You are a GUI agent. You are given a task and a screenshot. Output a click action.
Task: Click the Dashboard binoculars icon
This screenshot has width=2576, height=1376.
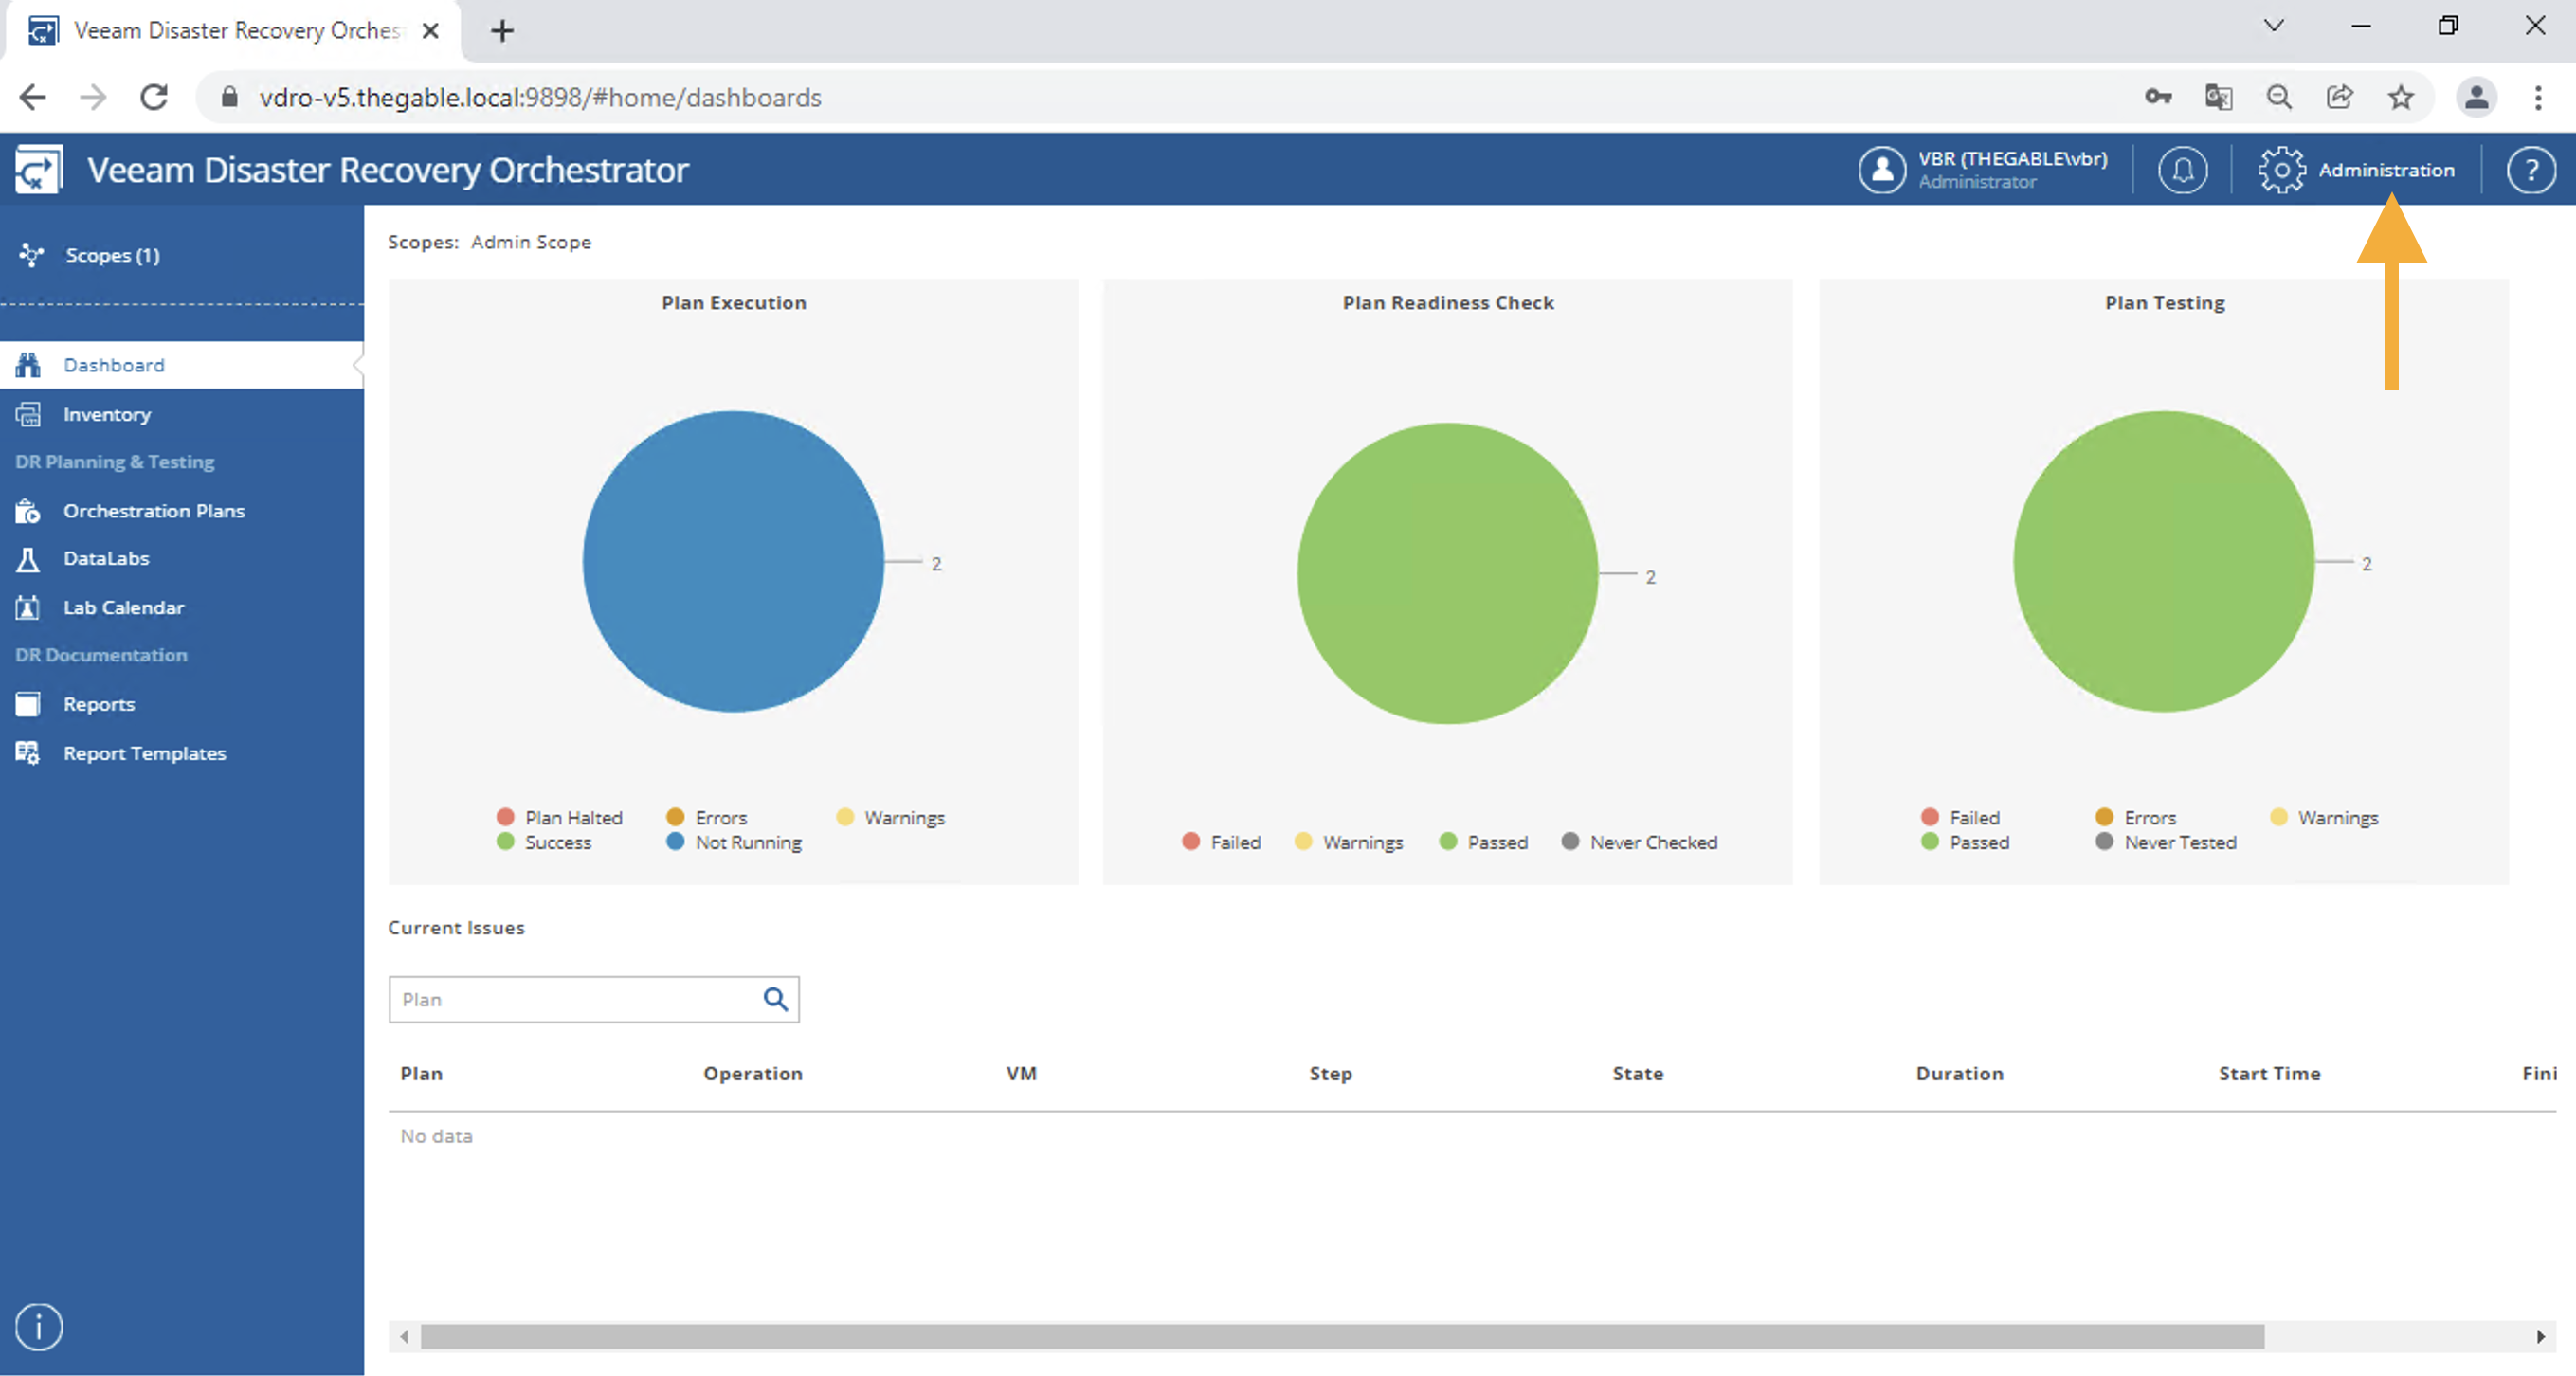28,365
